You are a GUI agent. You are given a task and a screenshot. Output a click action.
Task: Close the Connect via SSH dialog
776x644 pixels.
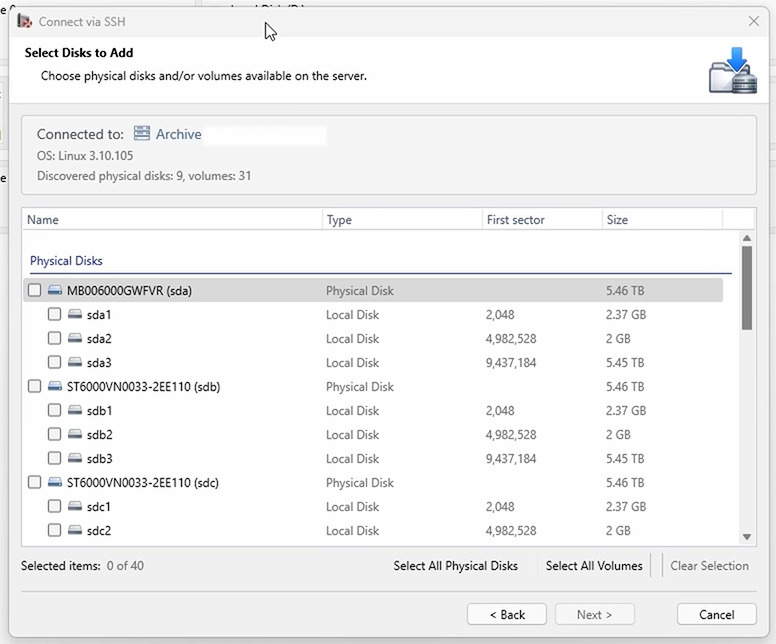click(753, 21)
